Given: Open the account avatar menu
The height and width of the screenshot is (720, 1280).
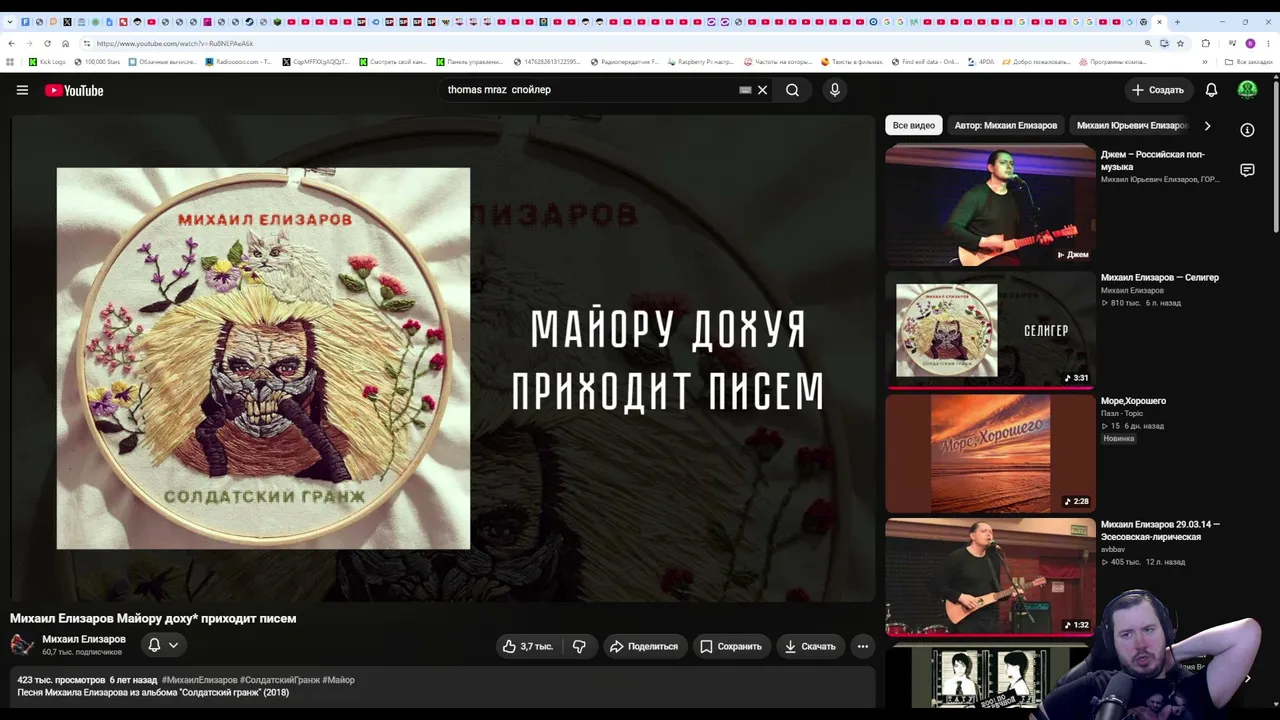Looking at the screenshot, I should (1247, 90).
